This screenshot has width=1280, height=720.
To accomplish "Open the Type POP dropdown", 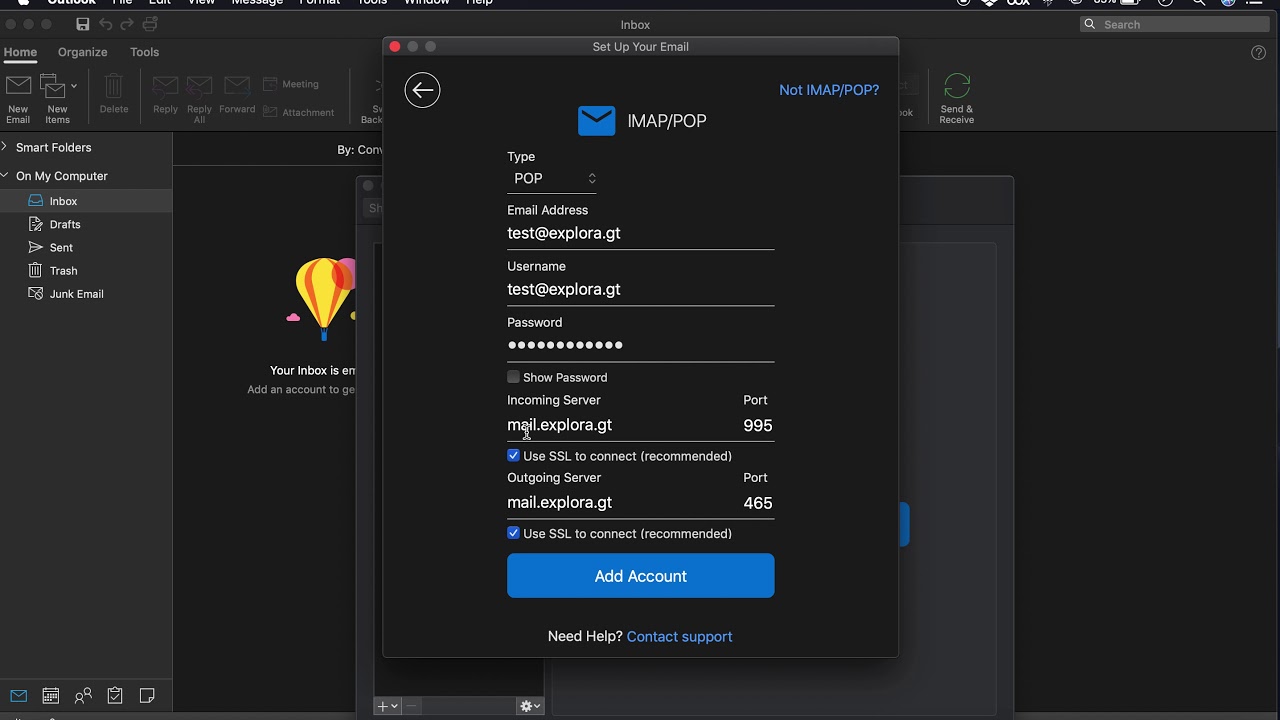I will point(554,179).
